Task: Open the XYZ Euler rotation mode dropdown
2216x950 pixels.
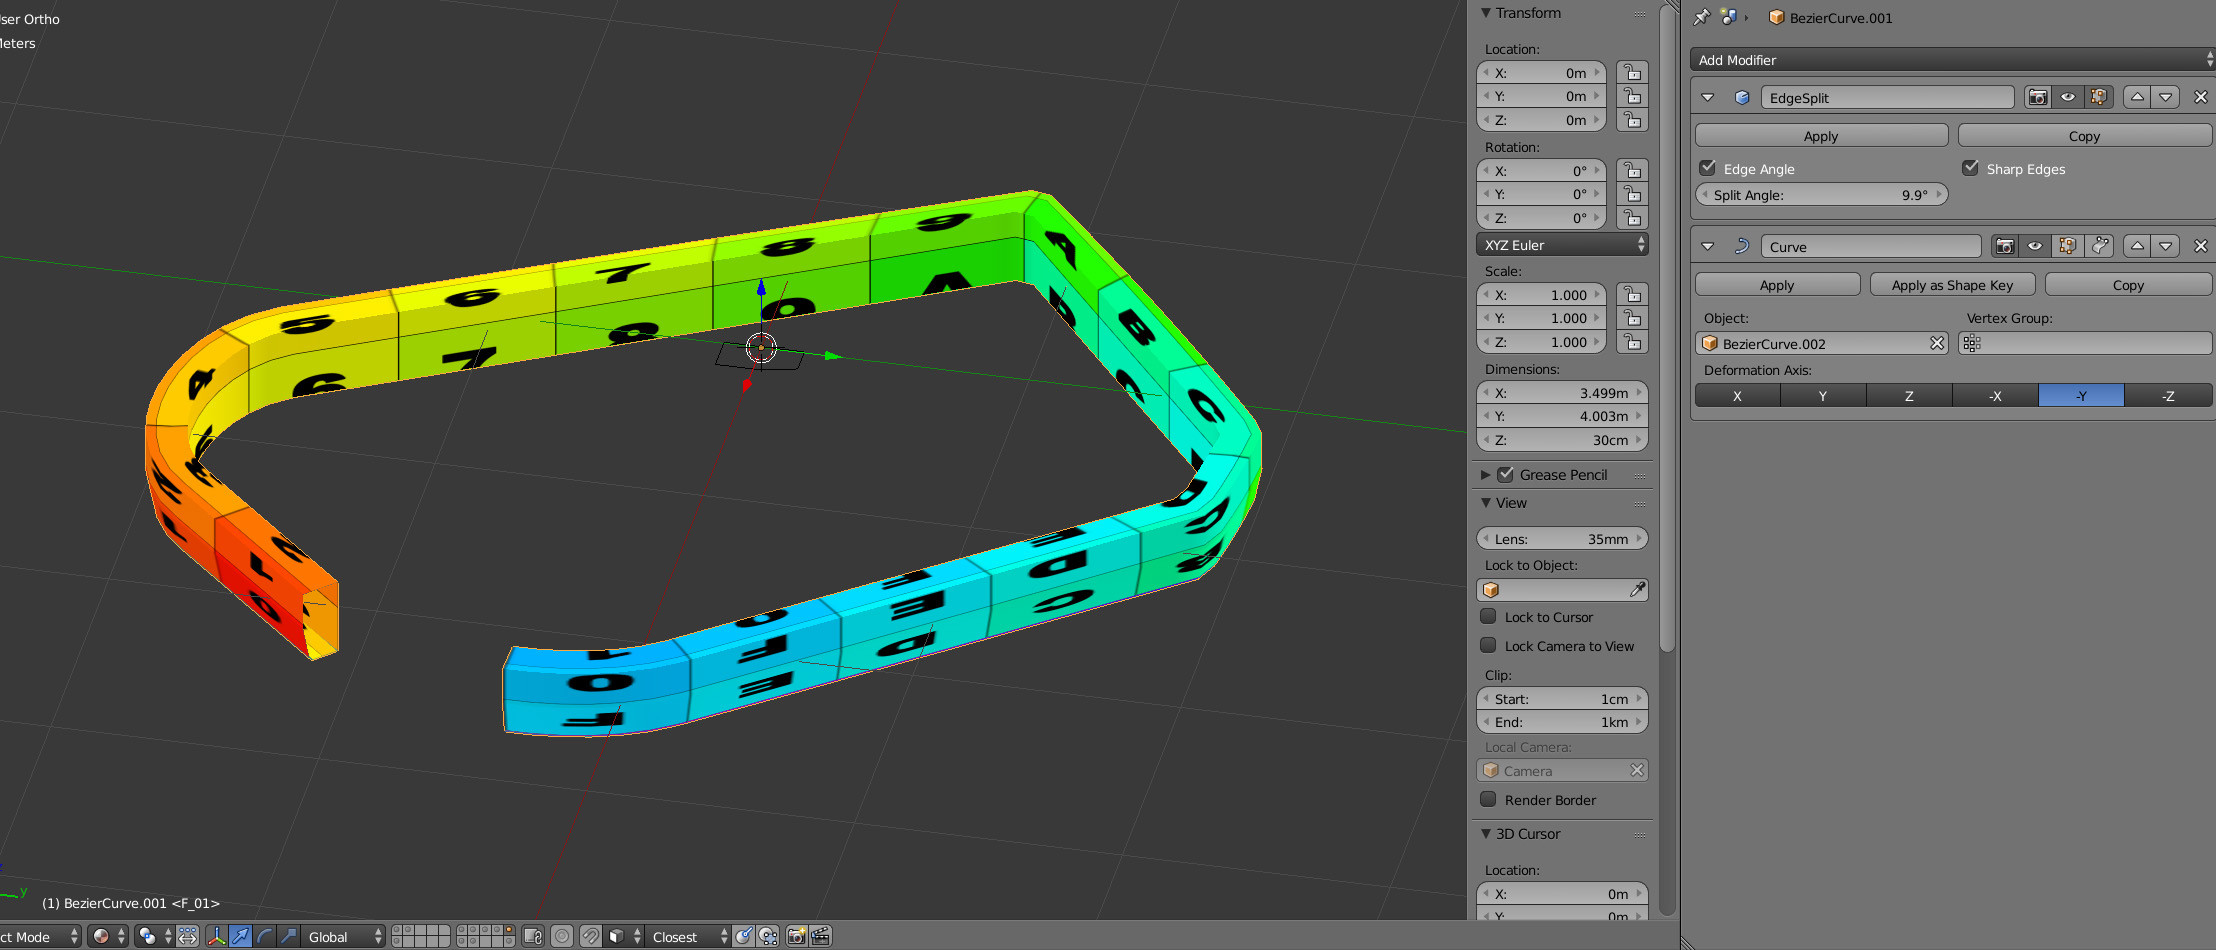Action: coord(1562,245)
